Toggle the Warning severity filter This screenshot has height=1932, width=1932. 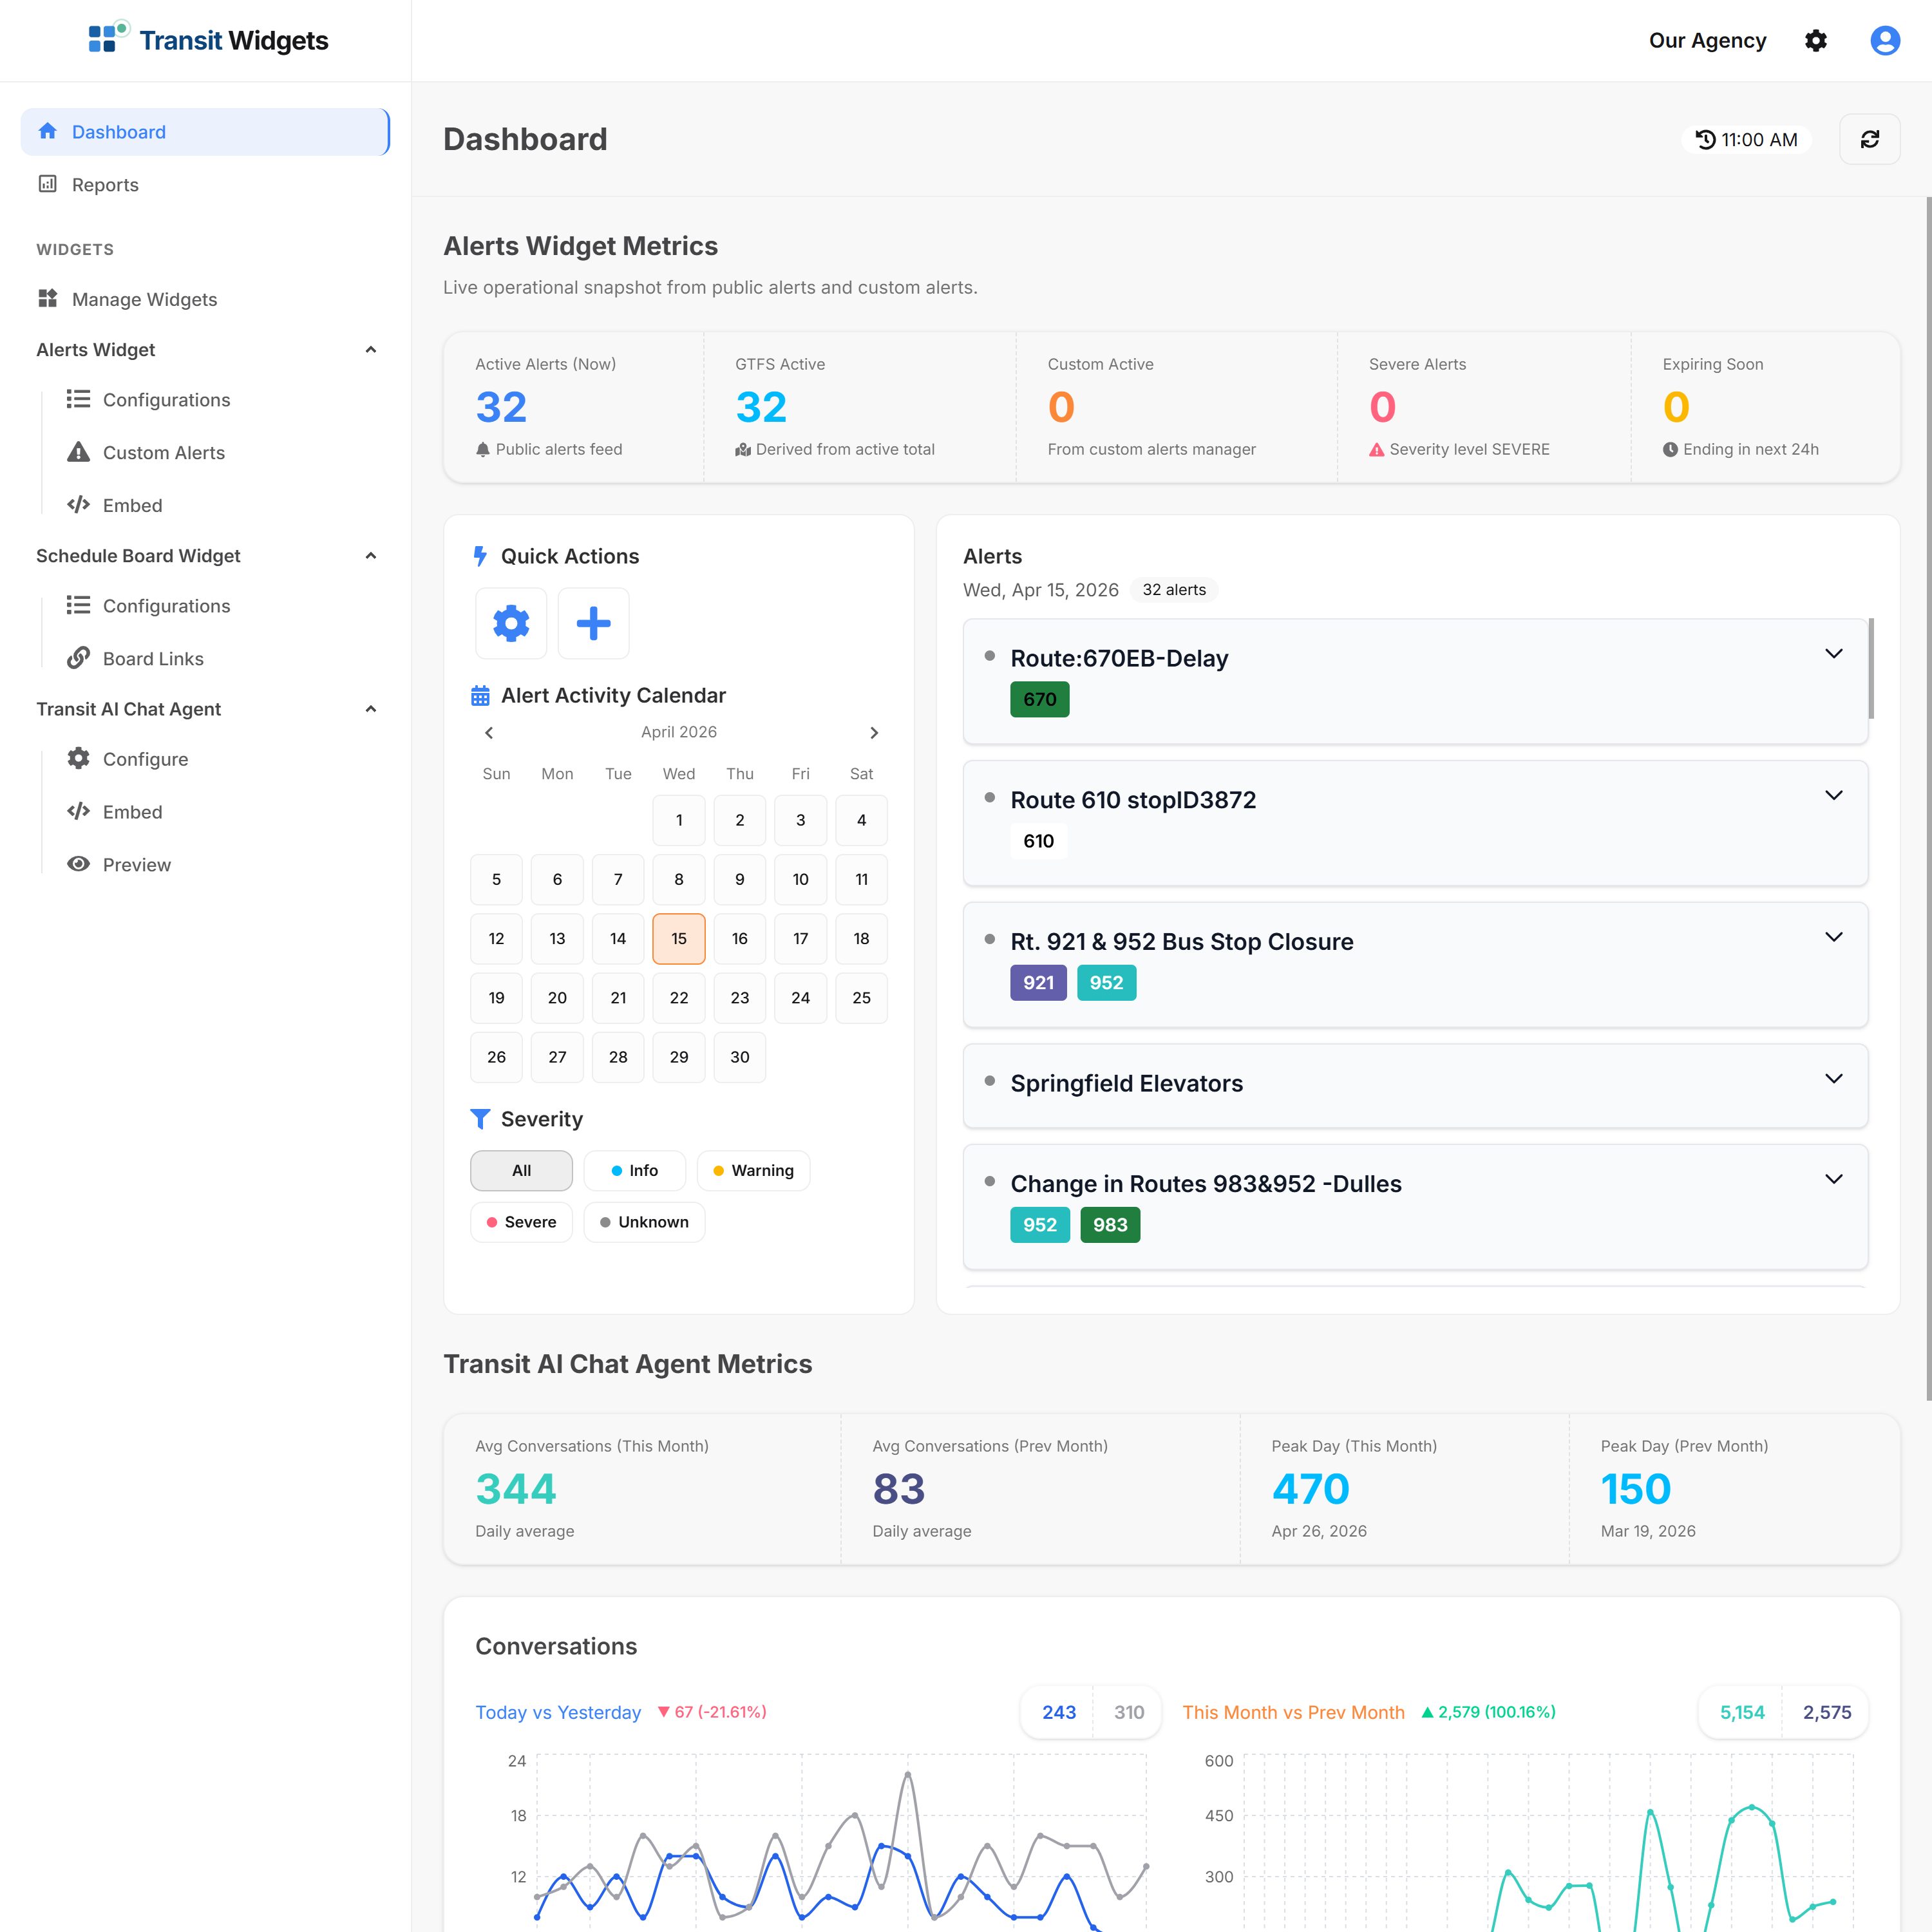(x=753, y=1170)
